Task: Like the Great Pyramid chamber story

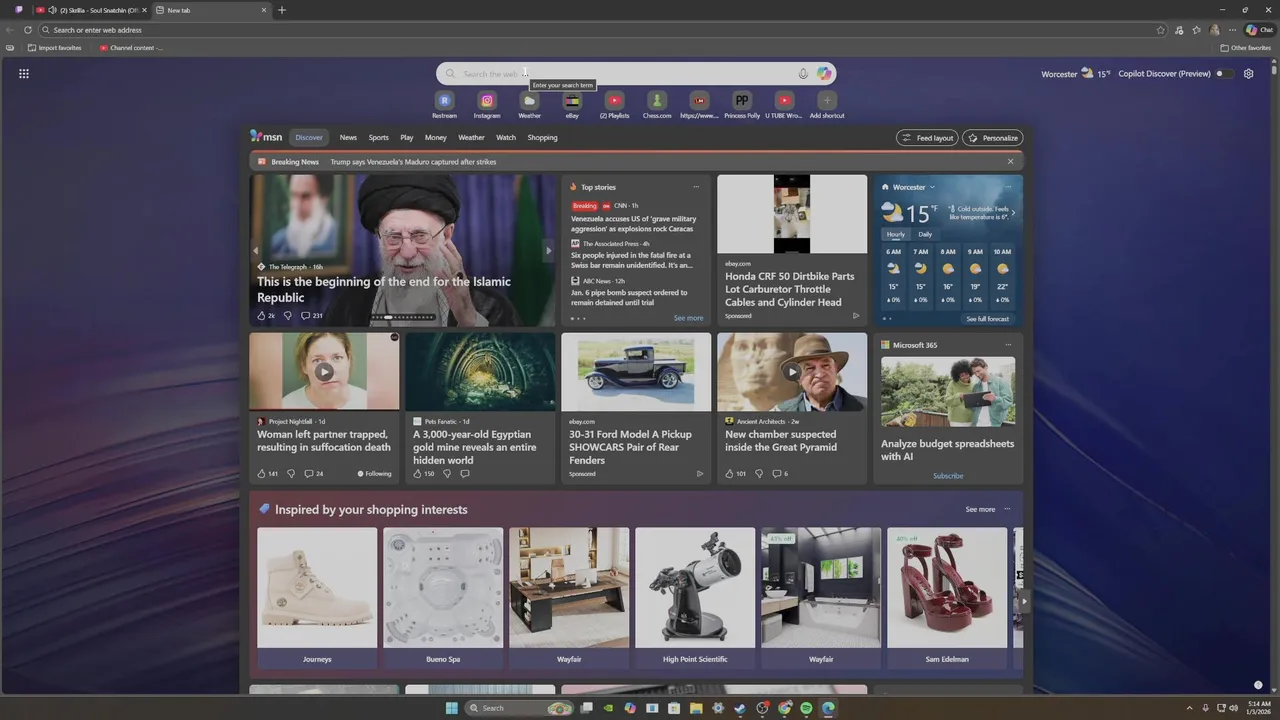Action: [x=729, y=474]
